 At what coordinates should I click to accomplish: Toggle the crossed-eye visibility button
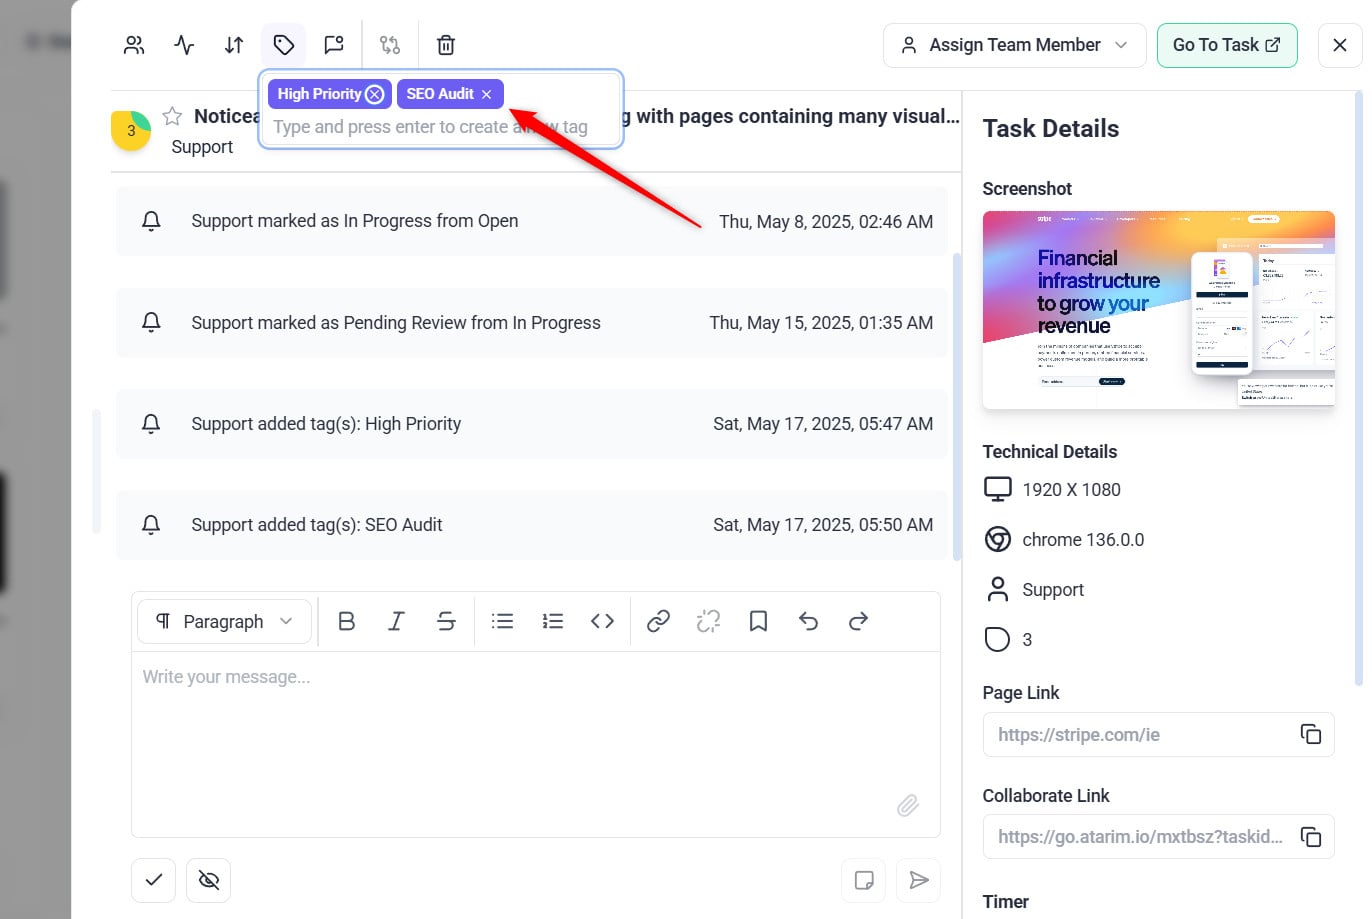[208, 880]
